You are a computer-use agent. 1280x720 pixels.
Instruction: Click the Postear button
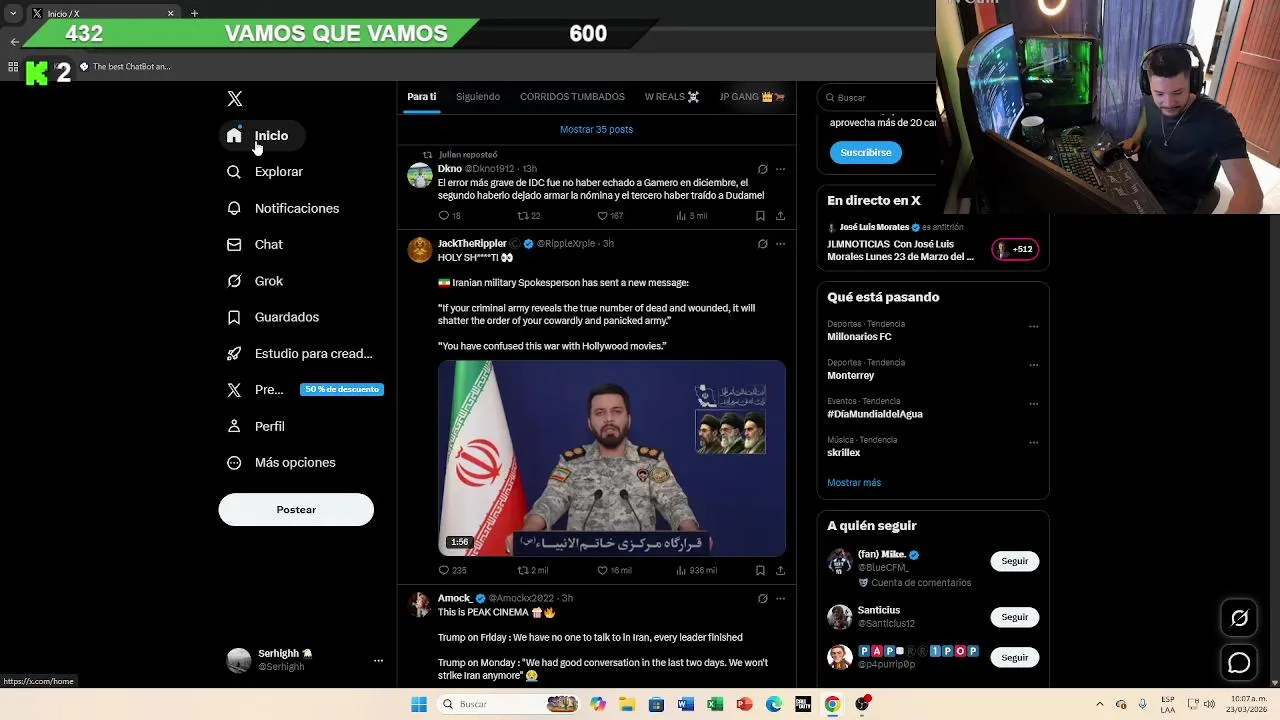(296, 510)
